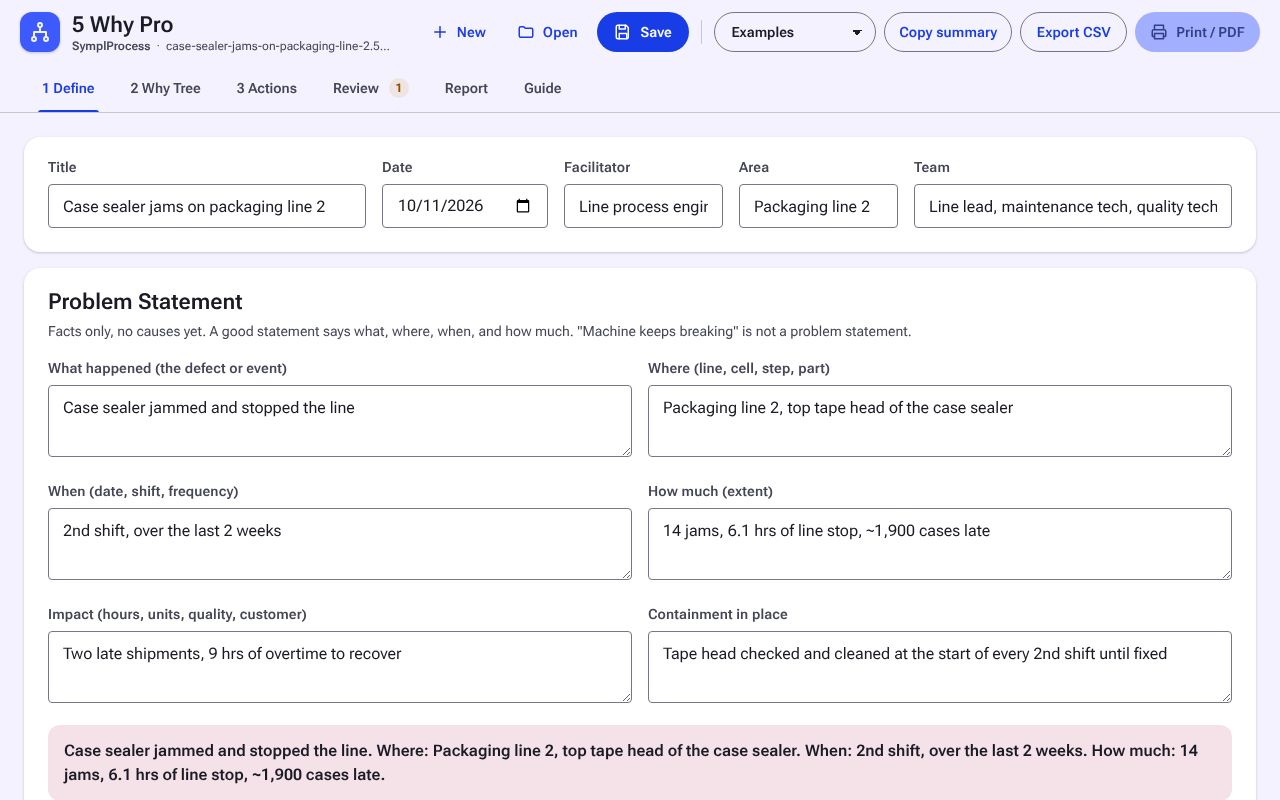The image size is (1280, 800).
Task: Click Copy summary button
Action: (x=948, y=32)
